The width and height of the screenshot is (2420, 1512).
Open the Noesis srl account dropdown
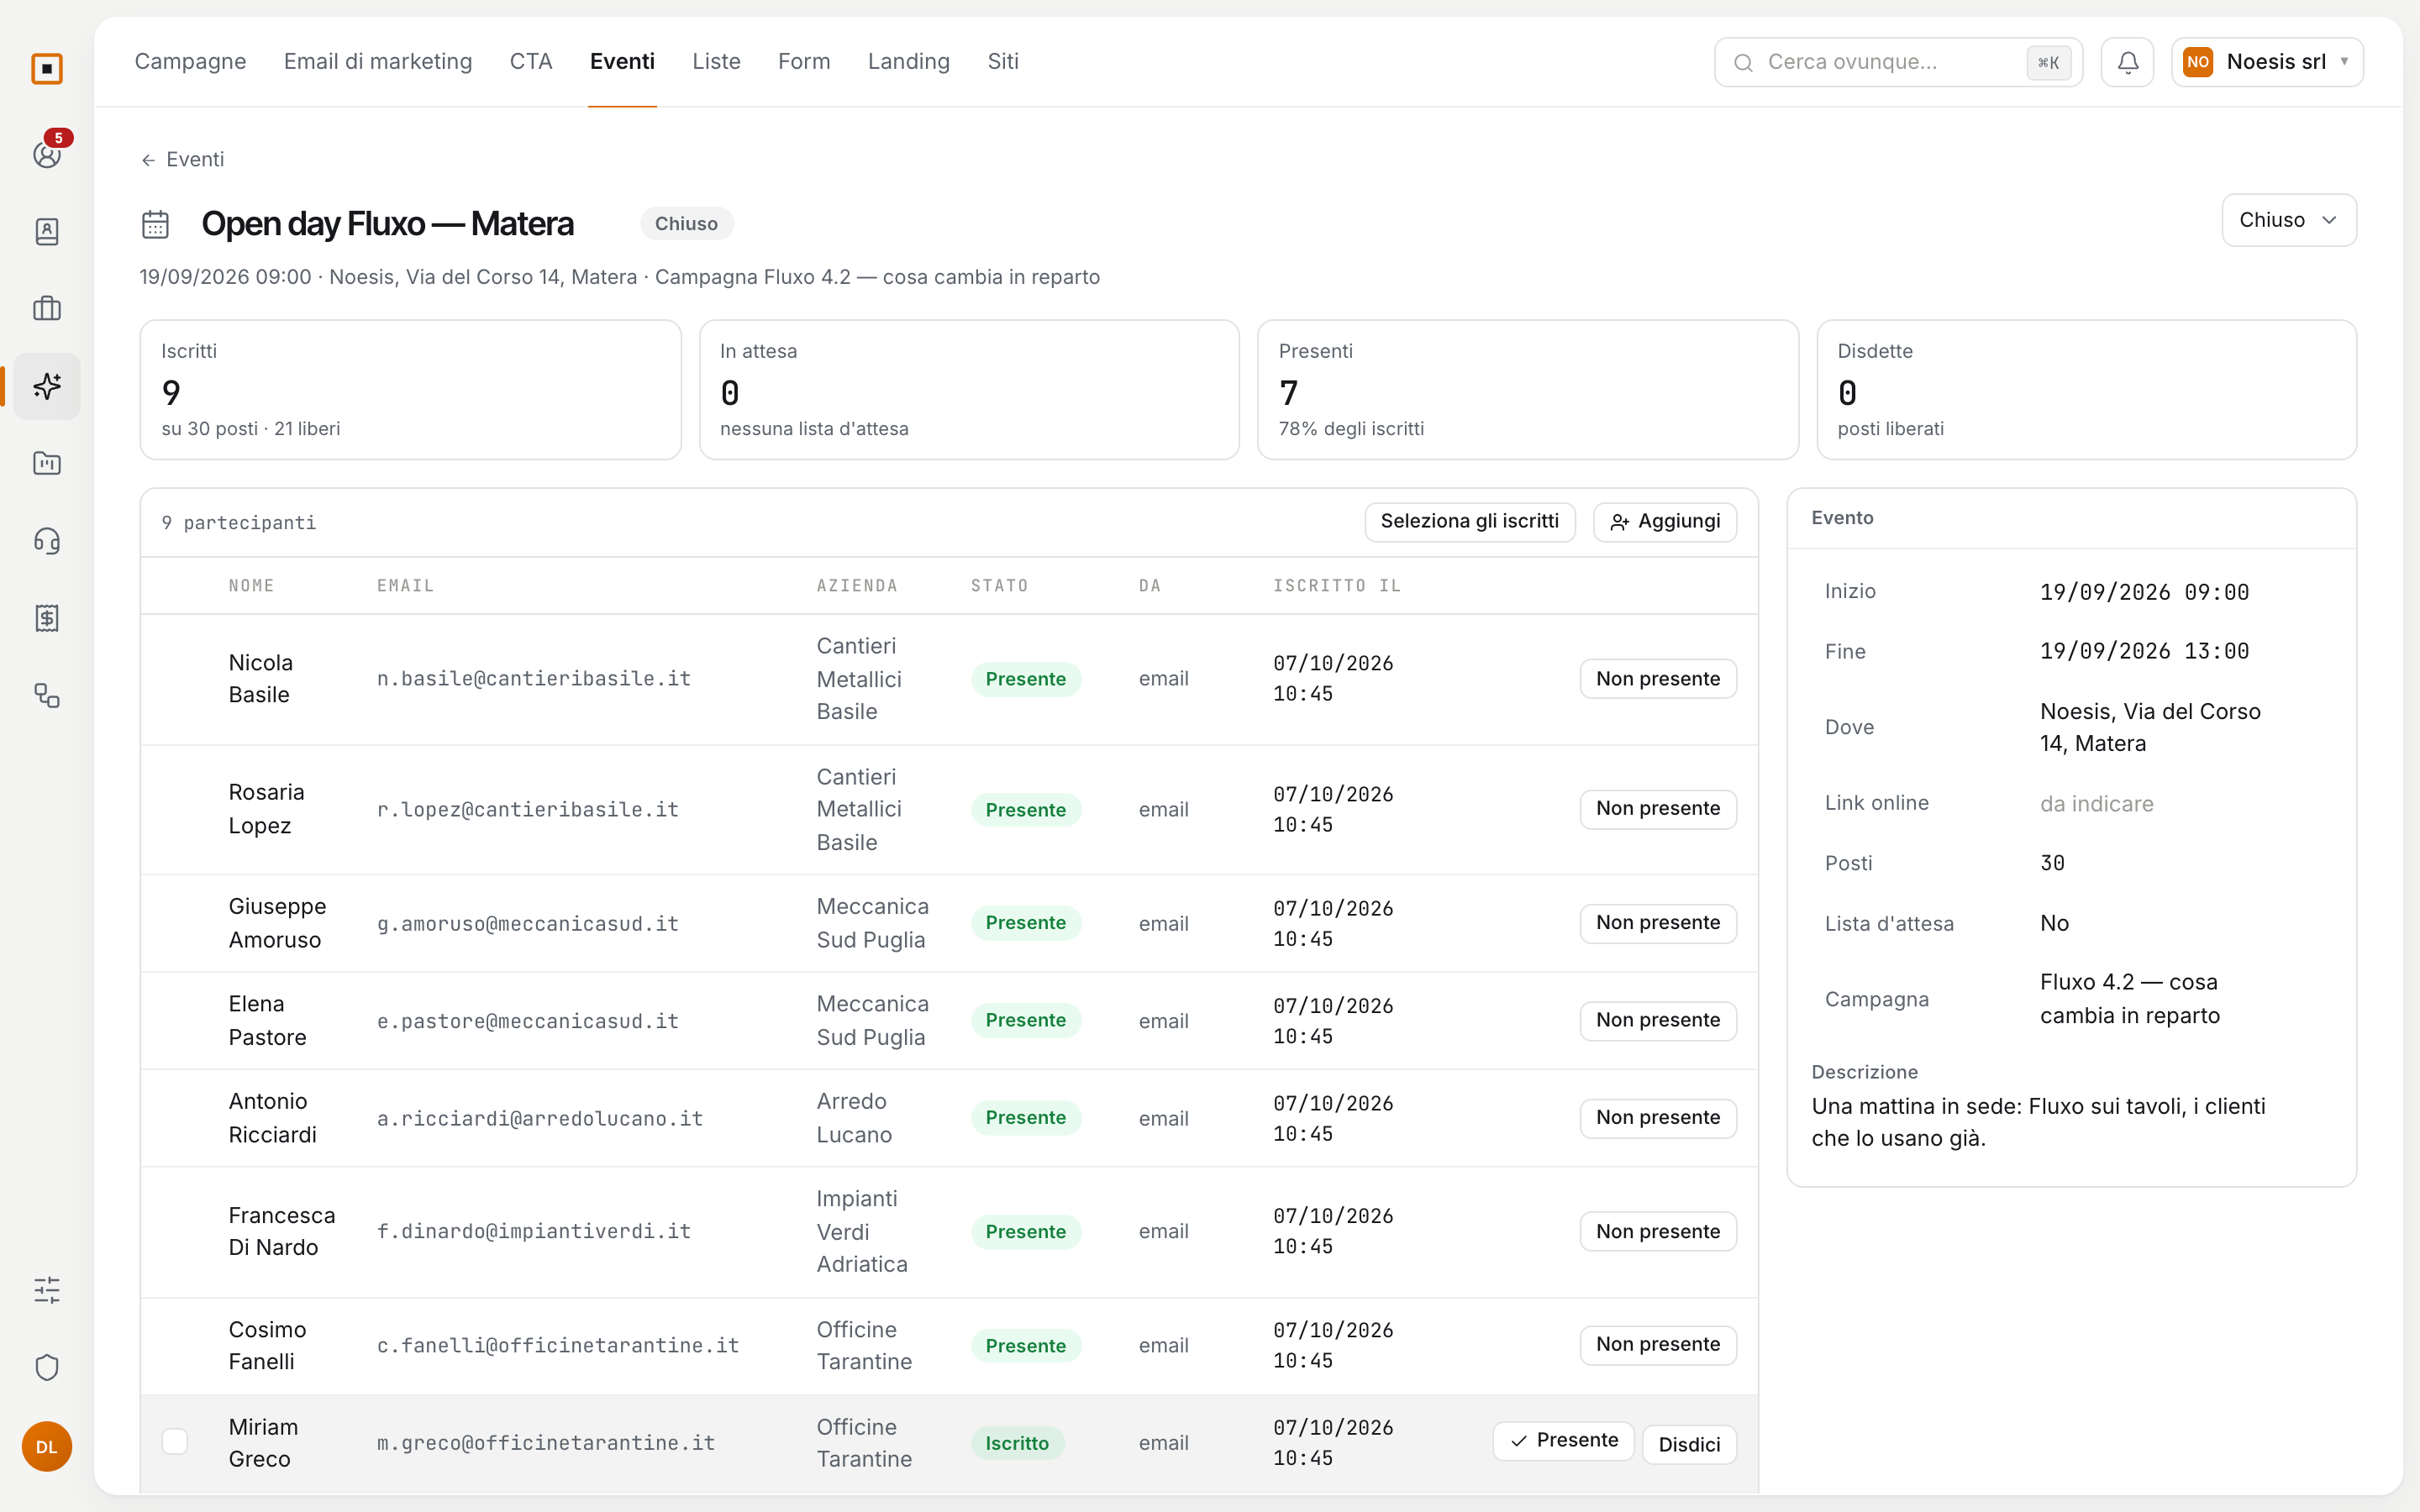pos(2267,62)
